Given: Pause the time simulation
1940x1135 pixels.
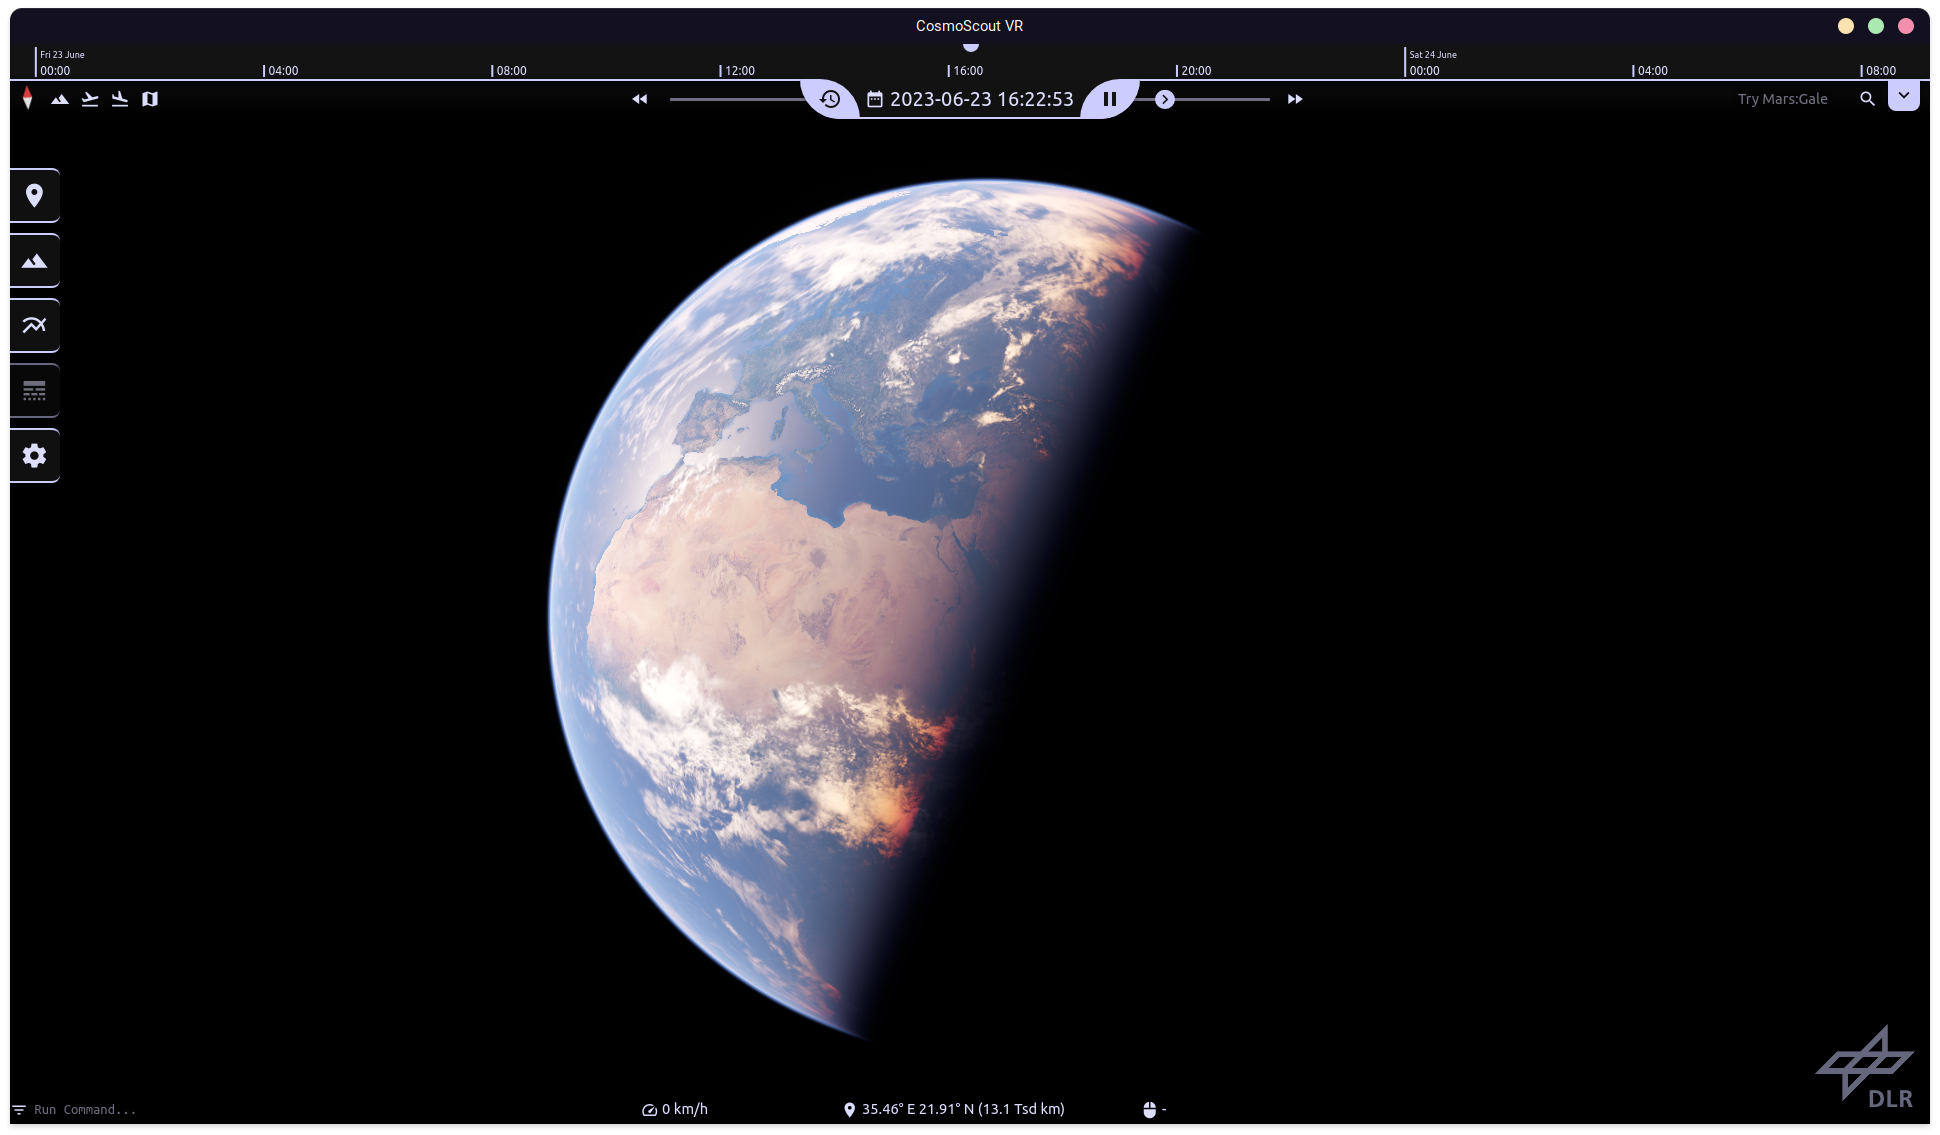Looking at the screenshot, I should pyautogui.click(x=1110, y=99).
